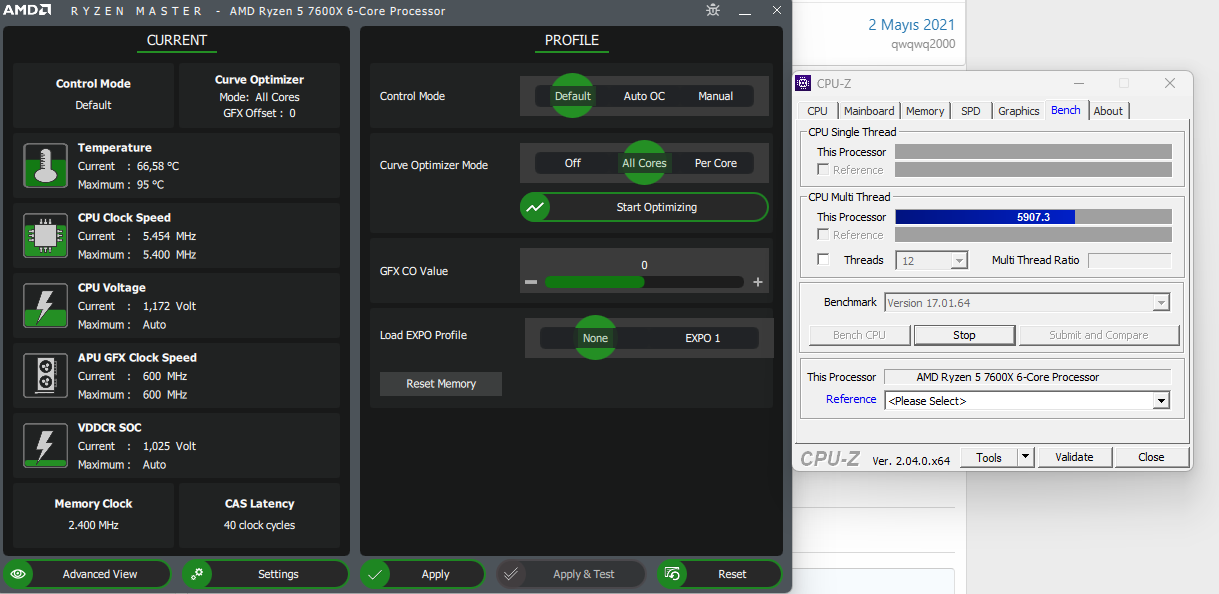This screenshot has width=1219, height=594.
Task: Toggle Single Thread Reference checkbox
Action: pos(823,170)
